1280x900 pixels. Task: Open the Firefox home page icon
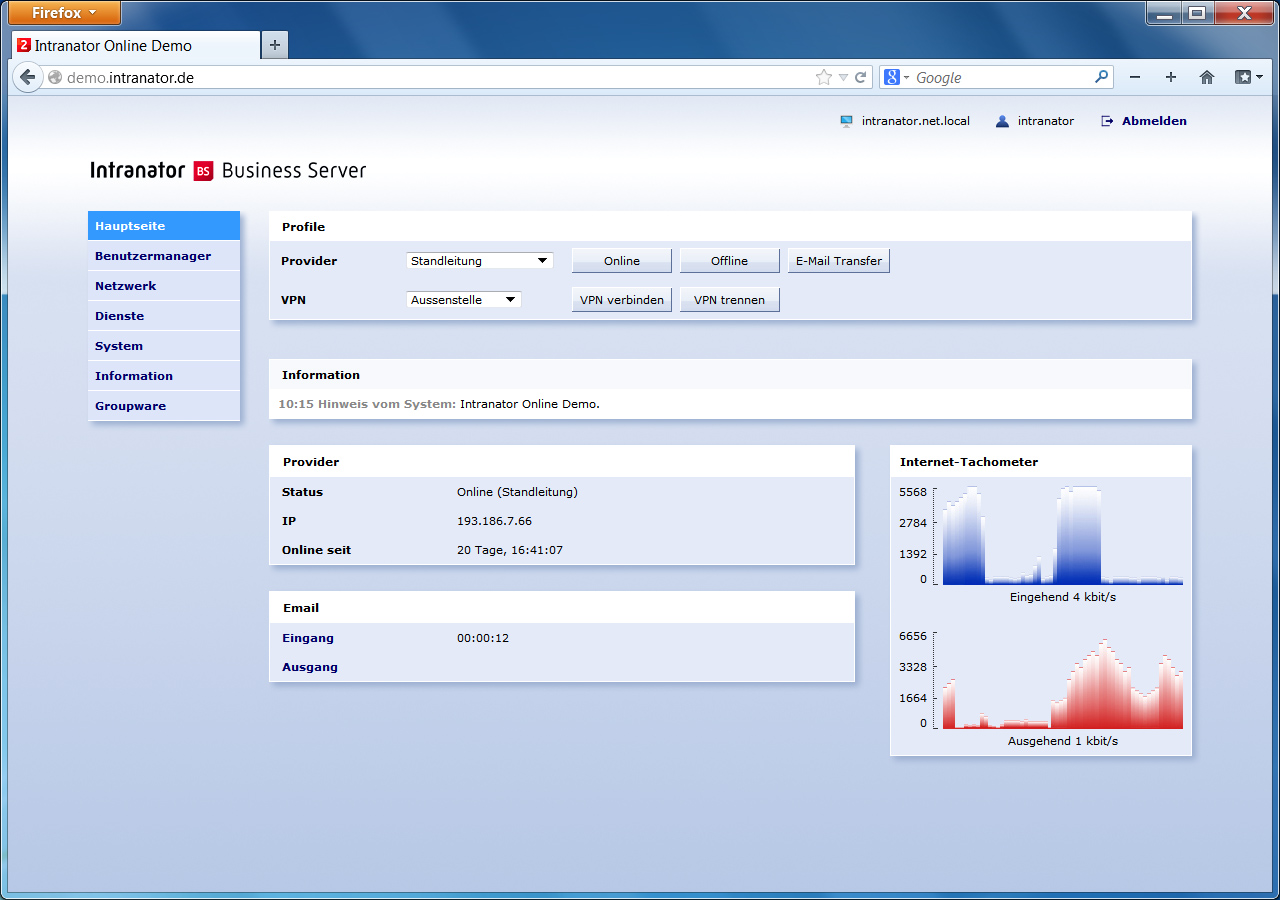[x=1207, y=77]
